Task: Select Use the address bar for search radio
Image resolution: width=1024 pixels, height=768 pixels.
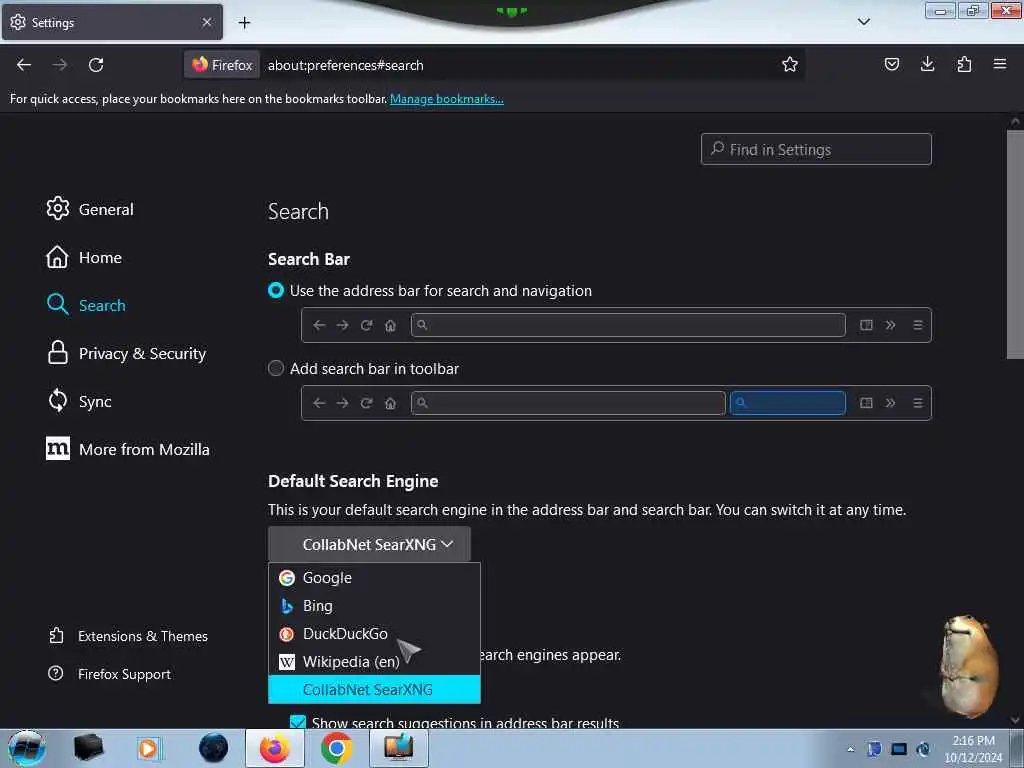Action: [x=276, y=291]
